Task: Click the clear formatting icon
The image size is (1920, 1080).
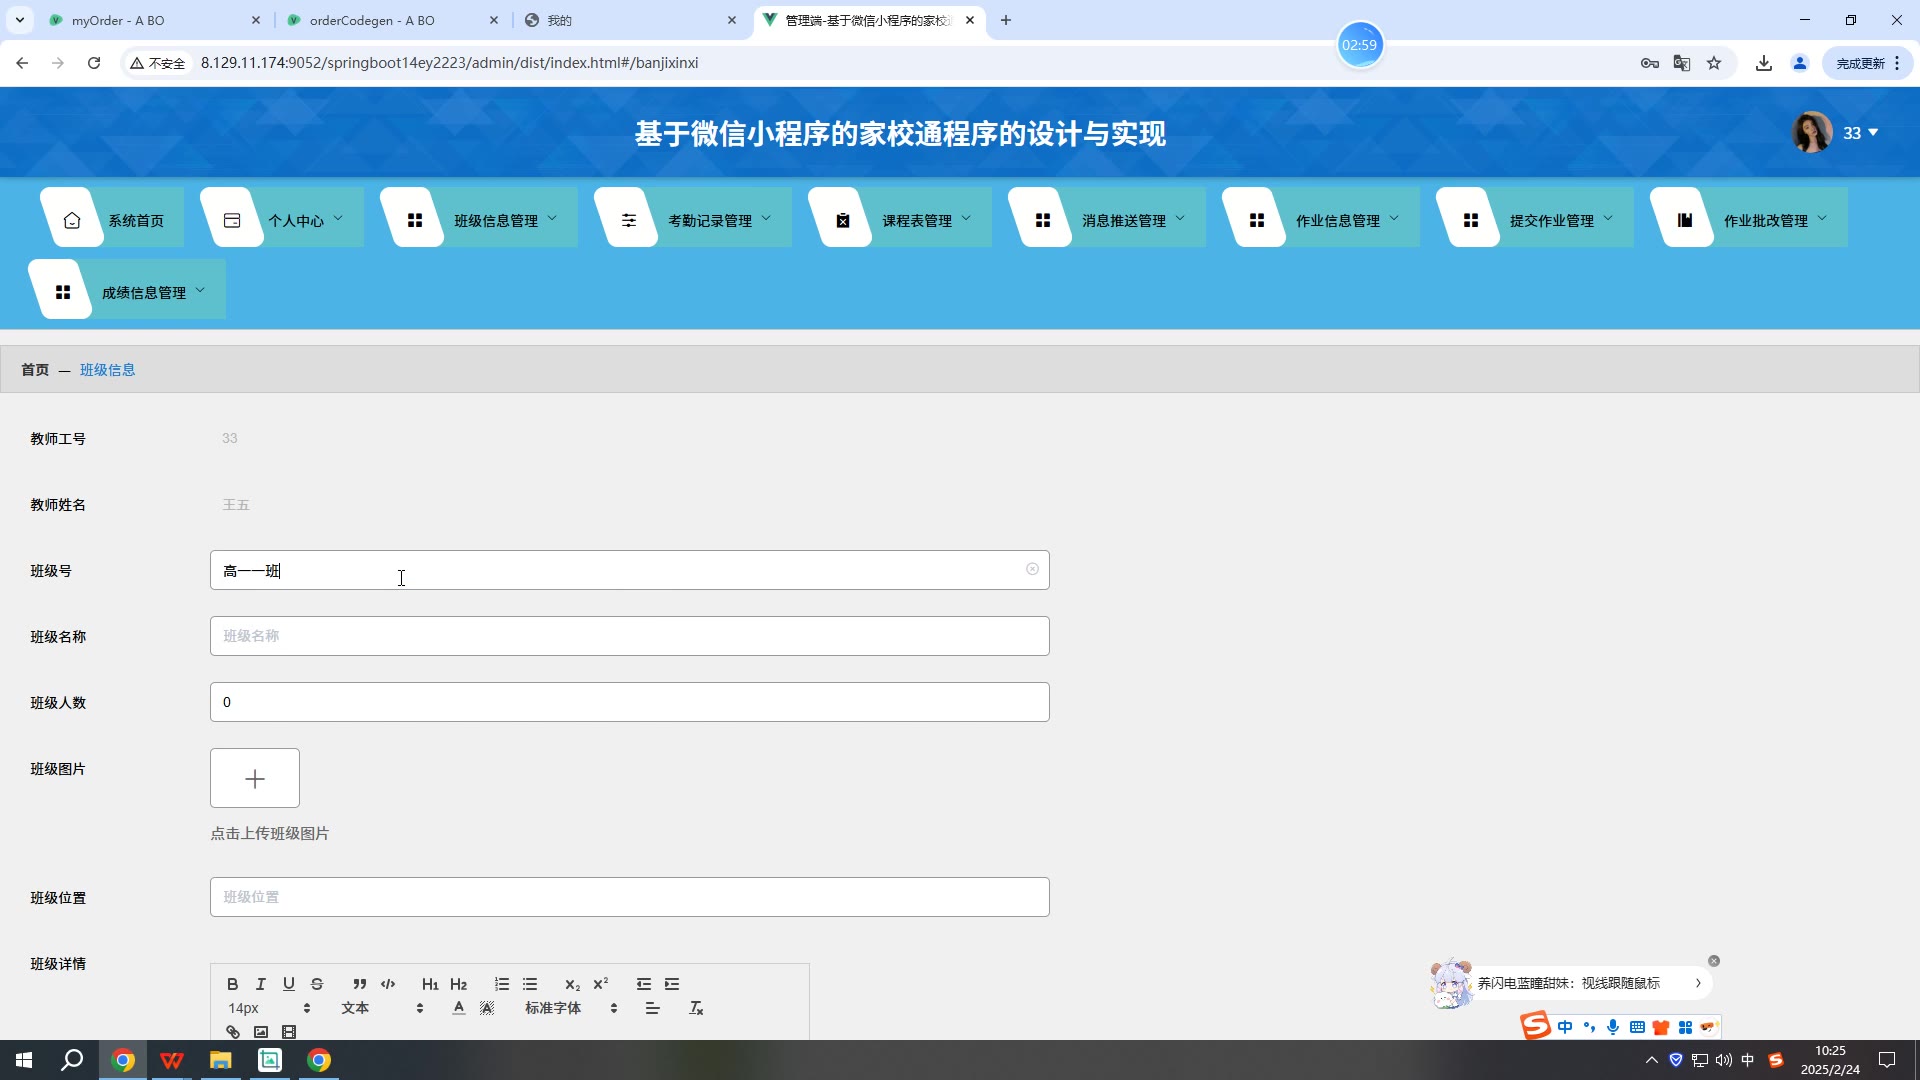Action: (696, 1008)
